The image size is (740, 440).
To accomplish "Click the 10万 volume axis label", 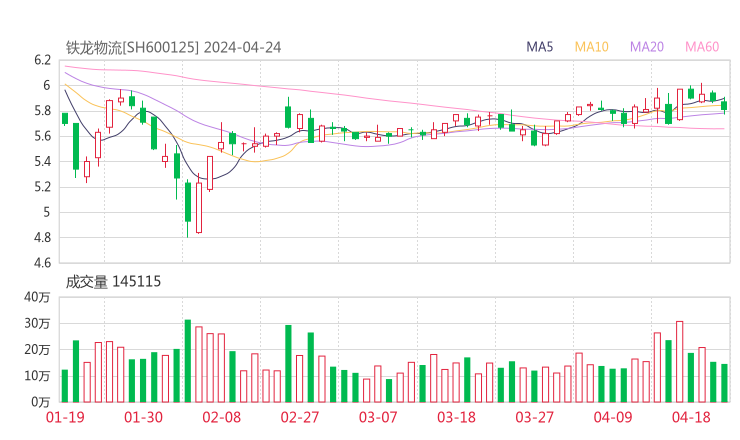I will [x=37, y=376].
